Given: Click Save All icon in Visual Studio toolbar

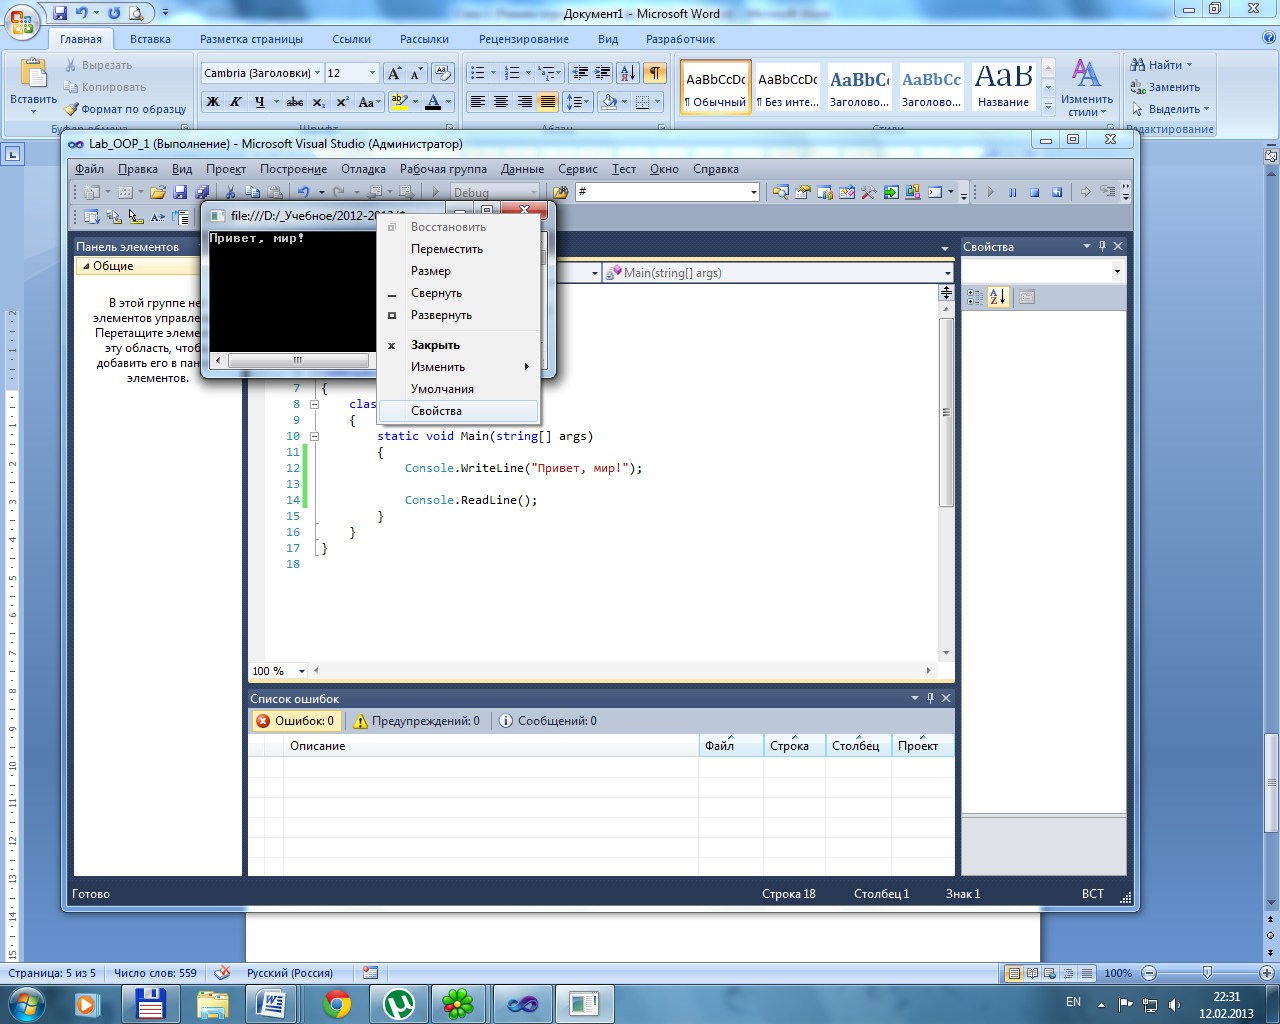Looking at the screenshot, I should (202, 192).
